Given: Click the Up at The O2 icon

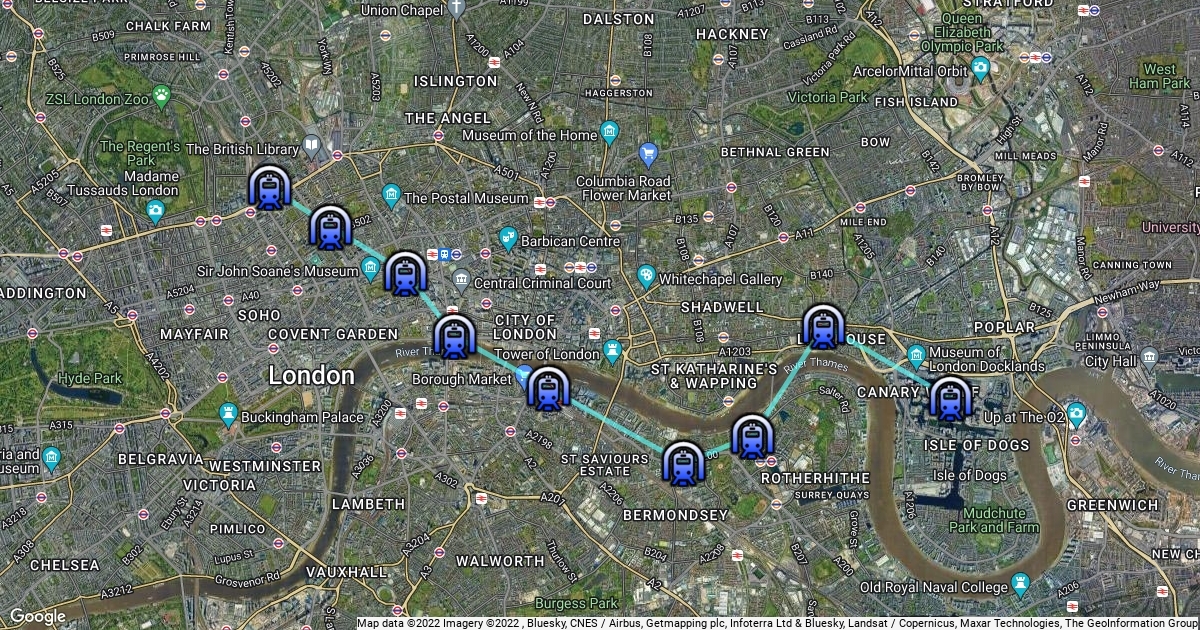Looking at the screenshot, I should click(1076, 413).
